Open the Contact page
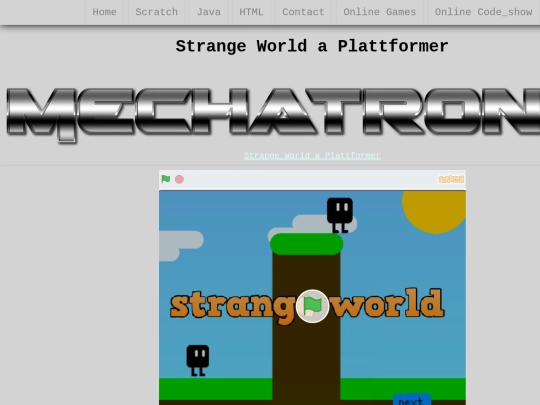Viewport: 540px width, 405px height. (x=303, y=12)
